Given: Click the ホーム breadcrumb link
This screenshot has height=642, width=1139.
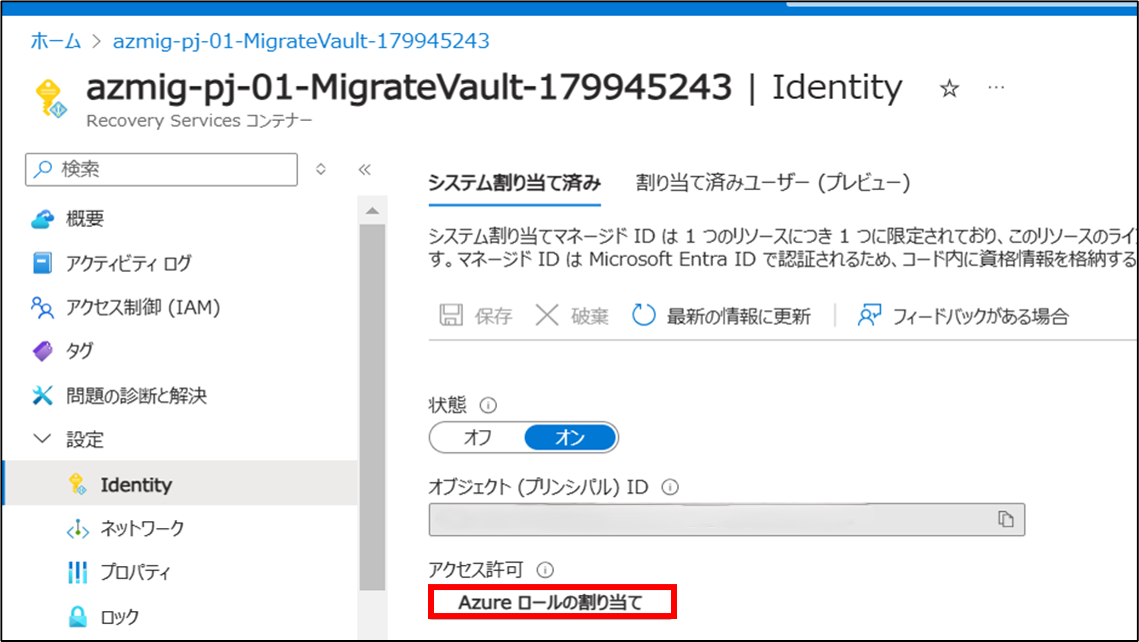Looking at the screenshot, I should coord(55,41).
